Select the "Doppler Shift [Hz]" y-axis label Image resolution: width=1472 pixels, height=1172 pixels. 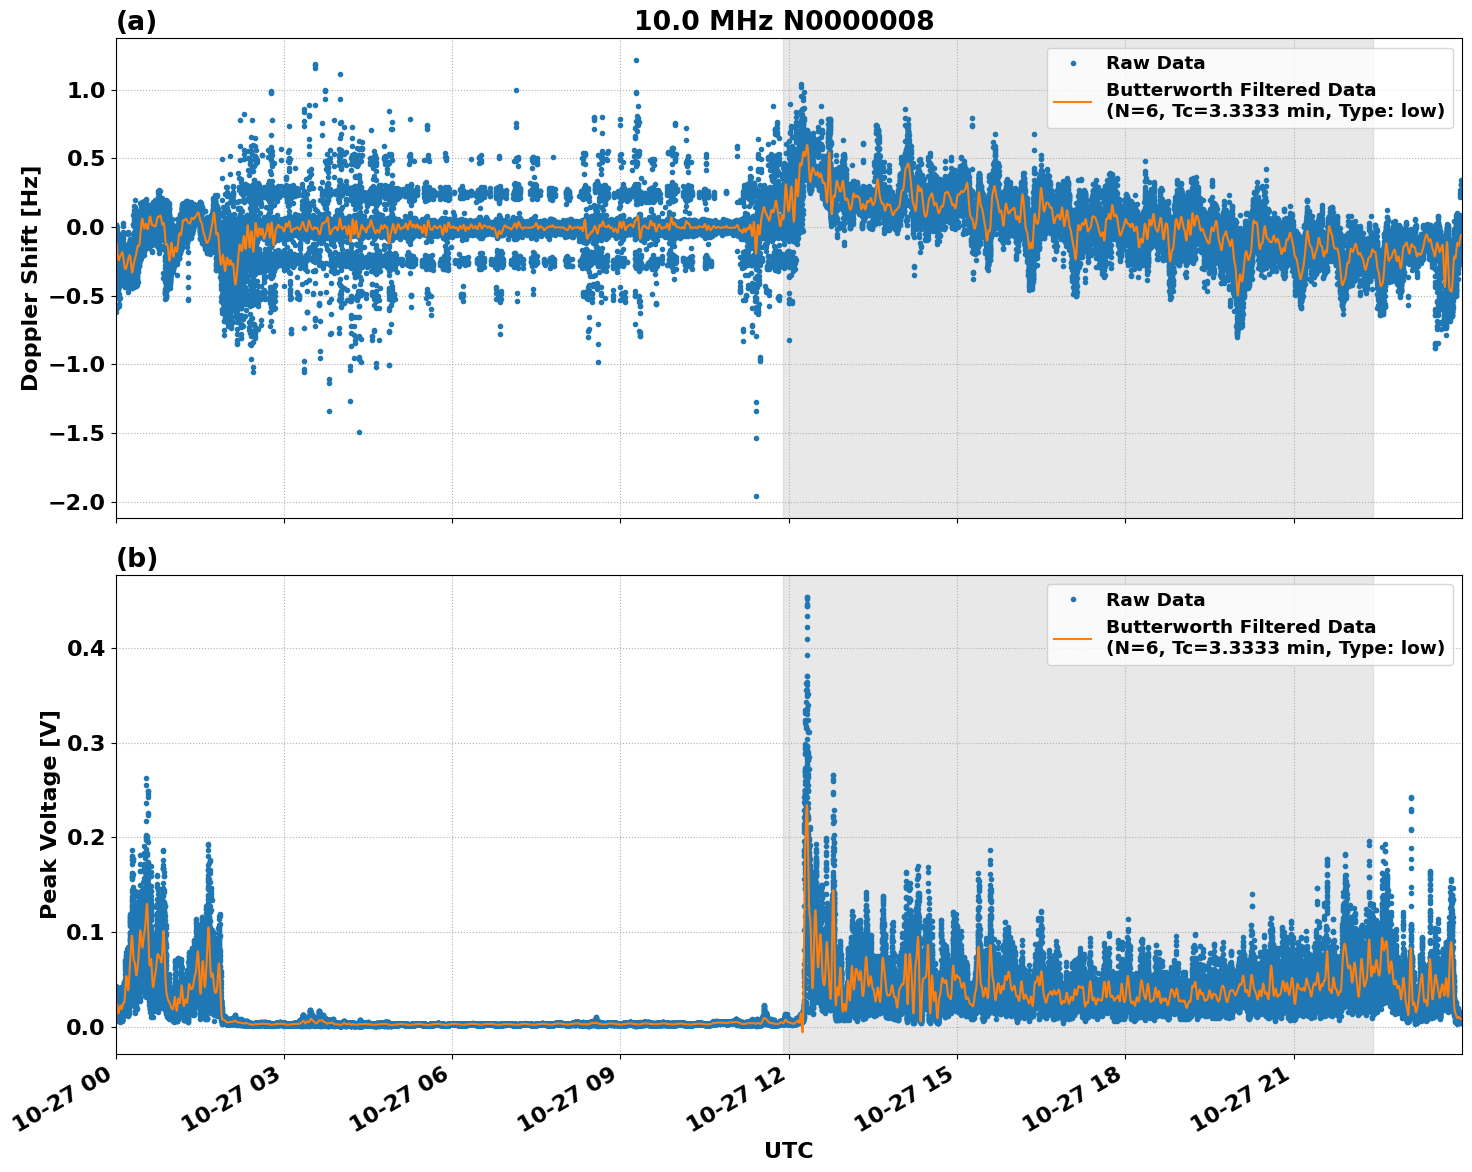pyautogui.click(x=30, y=278)
